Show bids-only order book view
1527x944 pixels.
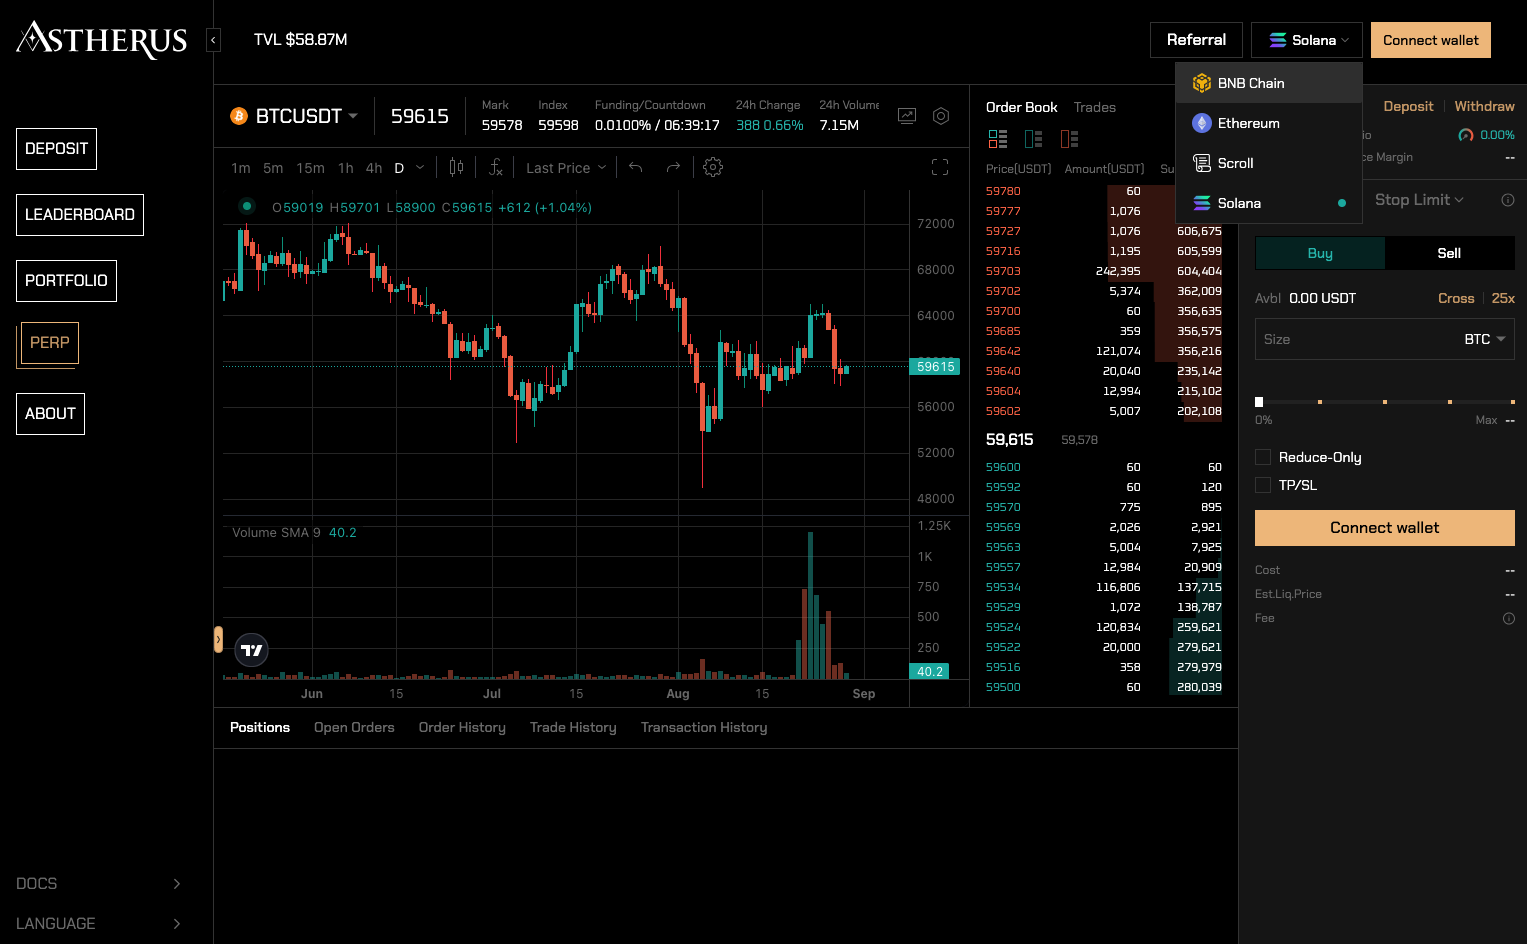click(x=1034, y=139)
